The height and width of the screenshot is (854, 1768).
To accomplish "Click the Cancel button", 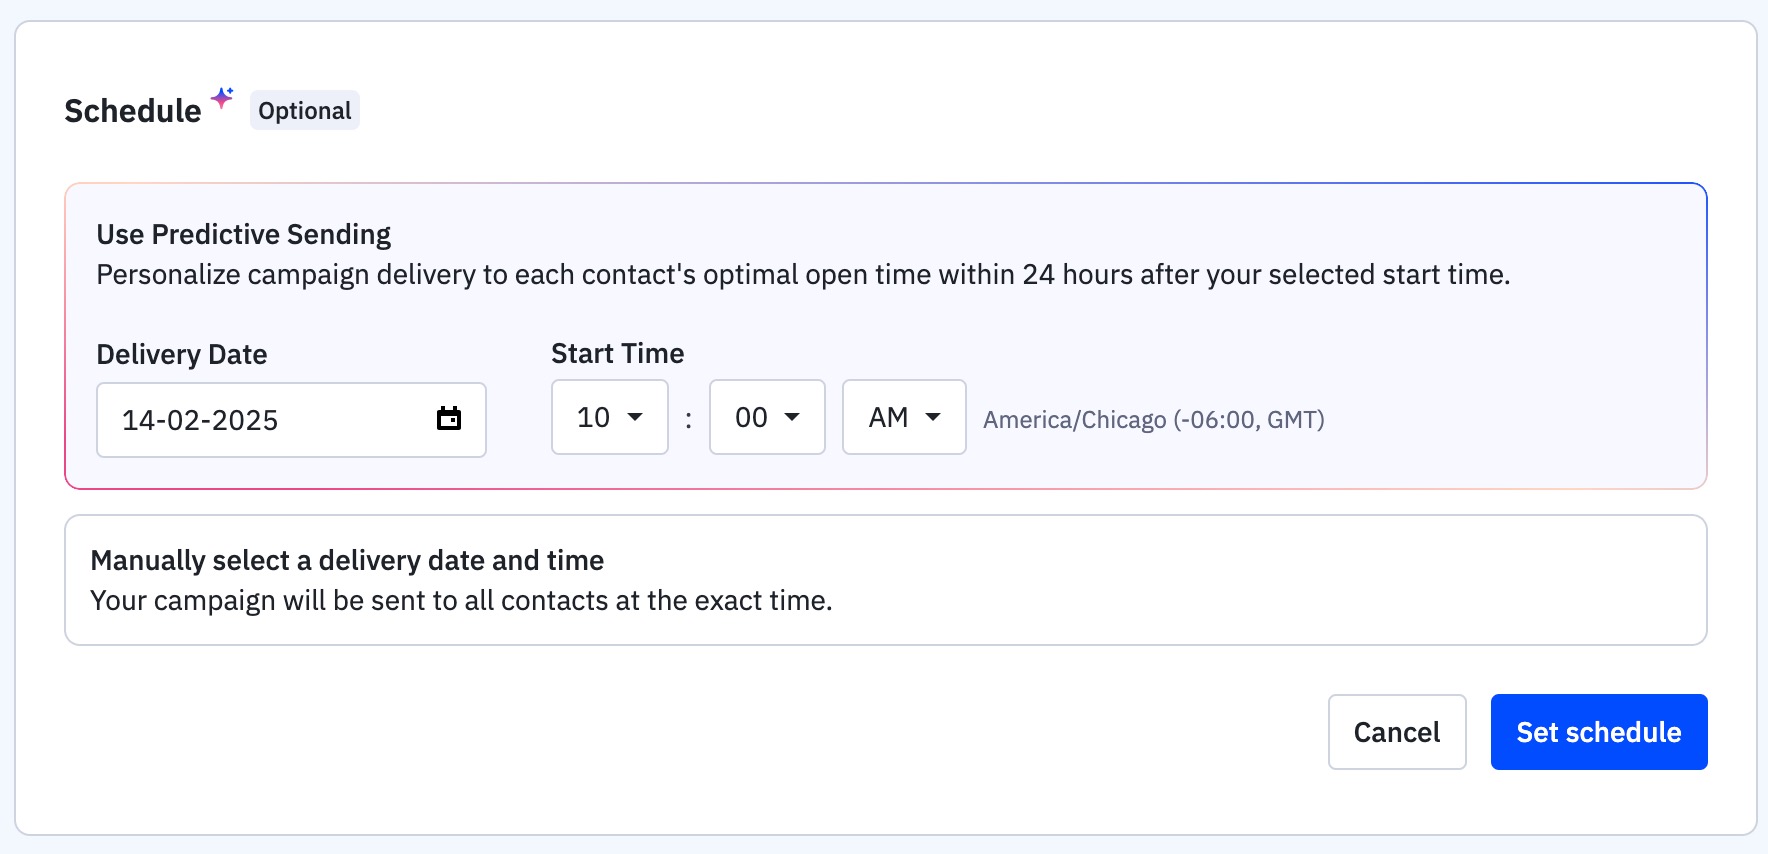I will point(1396,732).
